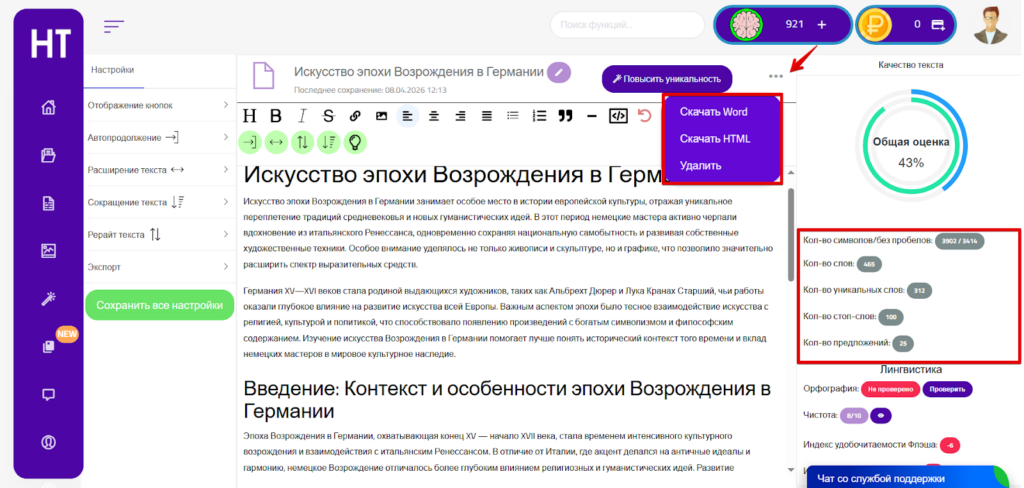Insert an image into the text
Image resolution: width=1024 pixels, height=488 pixels.
coord(381,116)
